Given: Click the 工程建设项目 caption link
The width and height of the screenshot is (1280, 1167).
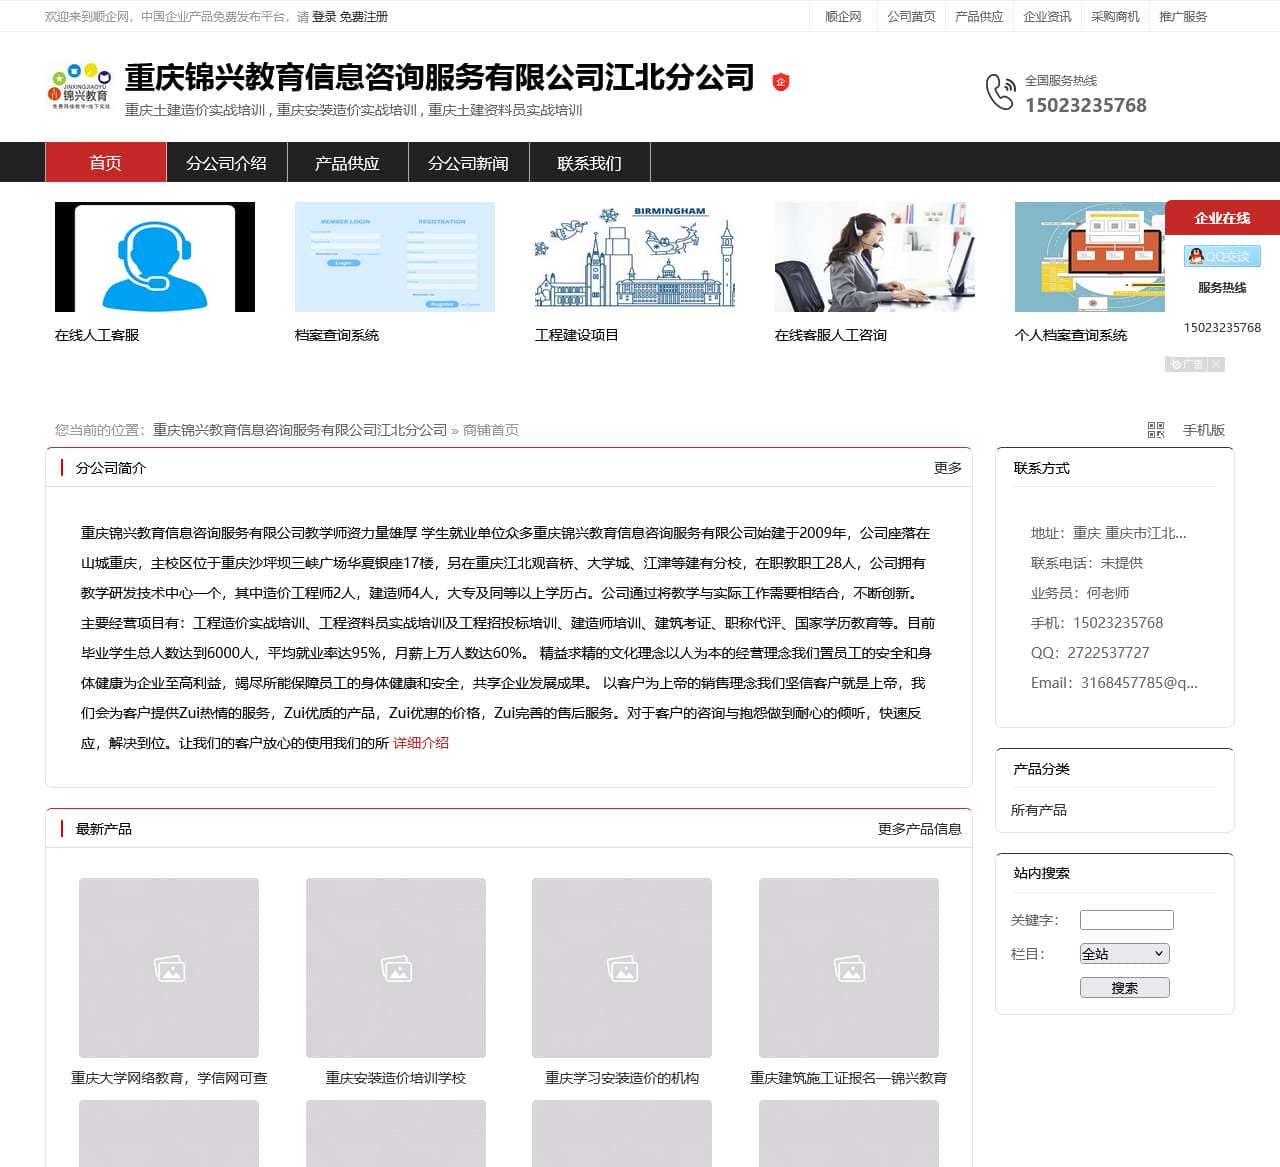Looking at the screenshot, I should (577, 335).
